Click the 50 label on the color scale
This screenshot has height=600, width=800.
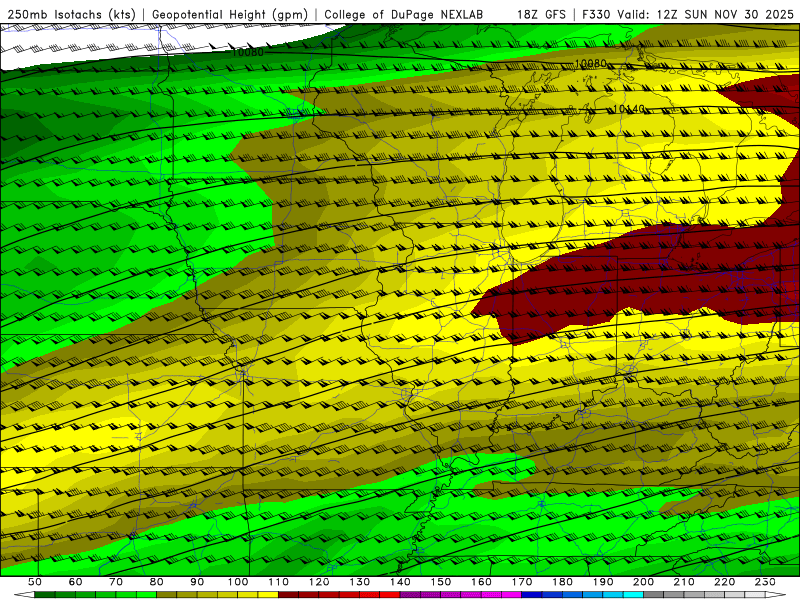pos(35,582)
